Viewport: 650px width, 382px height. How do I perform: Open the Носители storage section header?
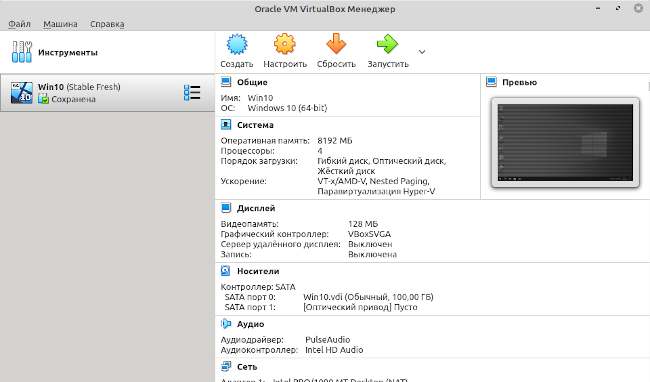click(x=258, y=271)
